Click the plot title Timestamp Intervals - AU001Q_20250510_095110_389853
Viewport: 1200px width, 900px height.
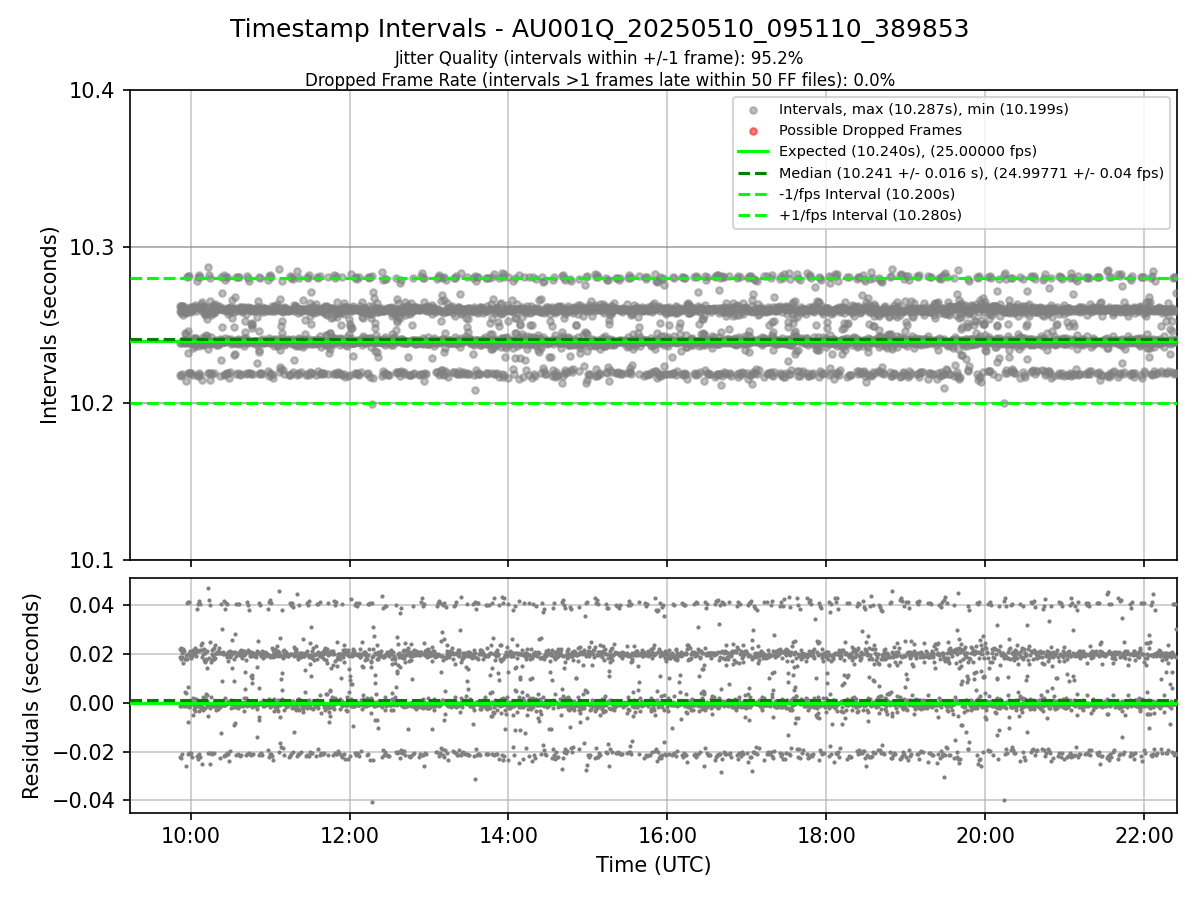click(x=599, y=29)
